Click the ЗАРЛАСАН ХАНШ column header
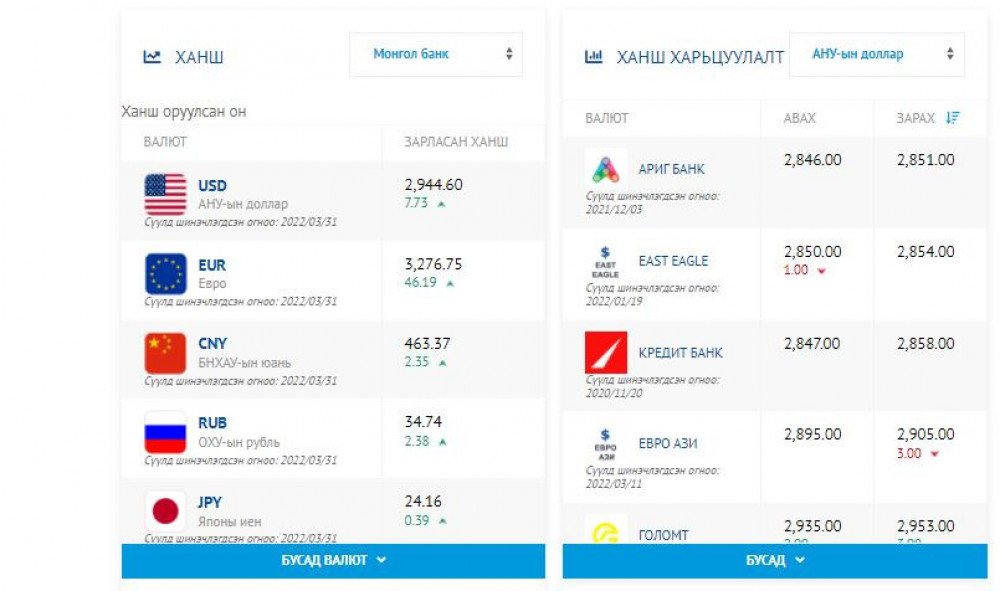The image size is (1000, 591). click(456, 142)
